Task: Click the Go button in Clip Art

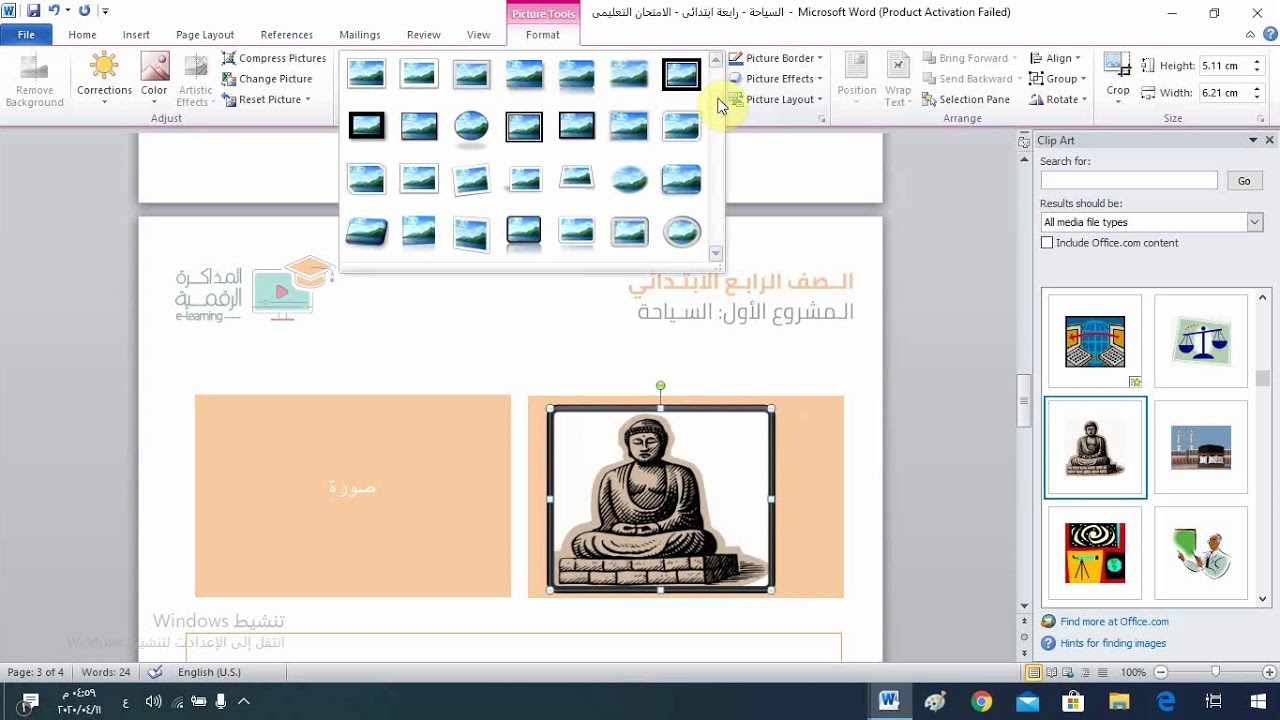Action: (1244, 181)
